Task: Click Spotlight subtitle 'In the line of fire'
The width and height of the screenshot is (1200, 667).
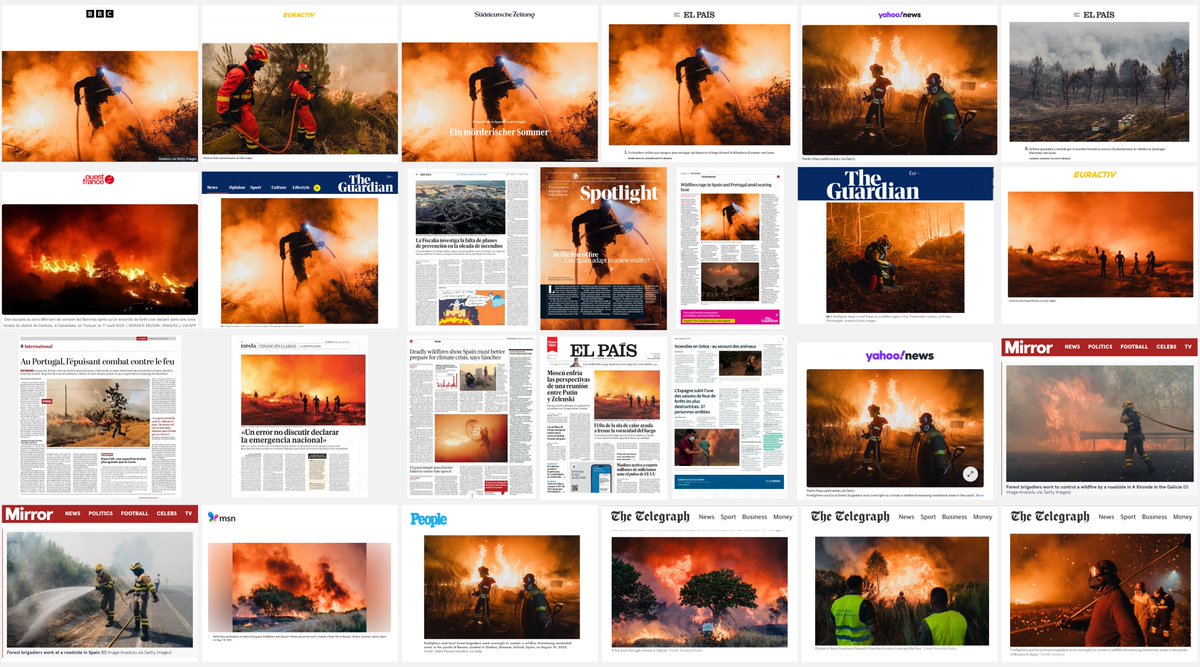Action: coord(577,253)
